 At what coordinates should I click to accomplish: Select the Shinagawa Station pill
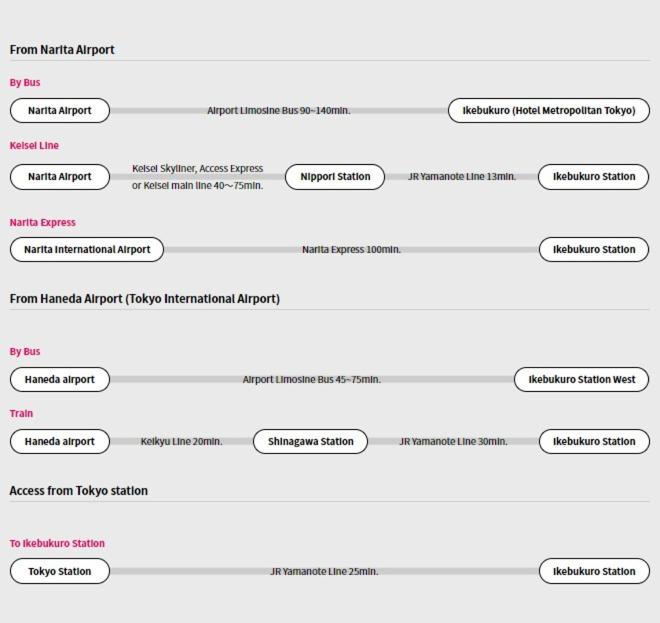click(311, 442)
